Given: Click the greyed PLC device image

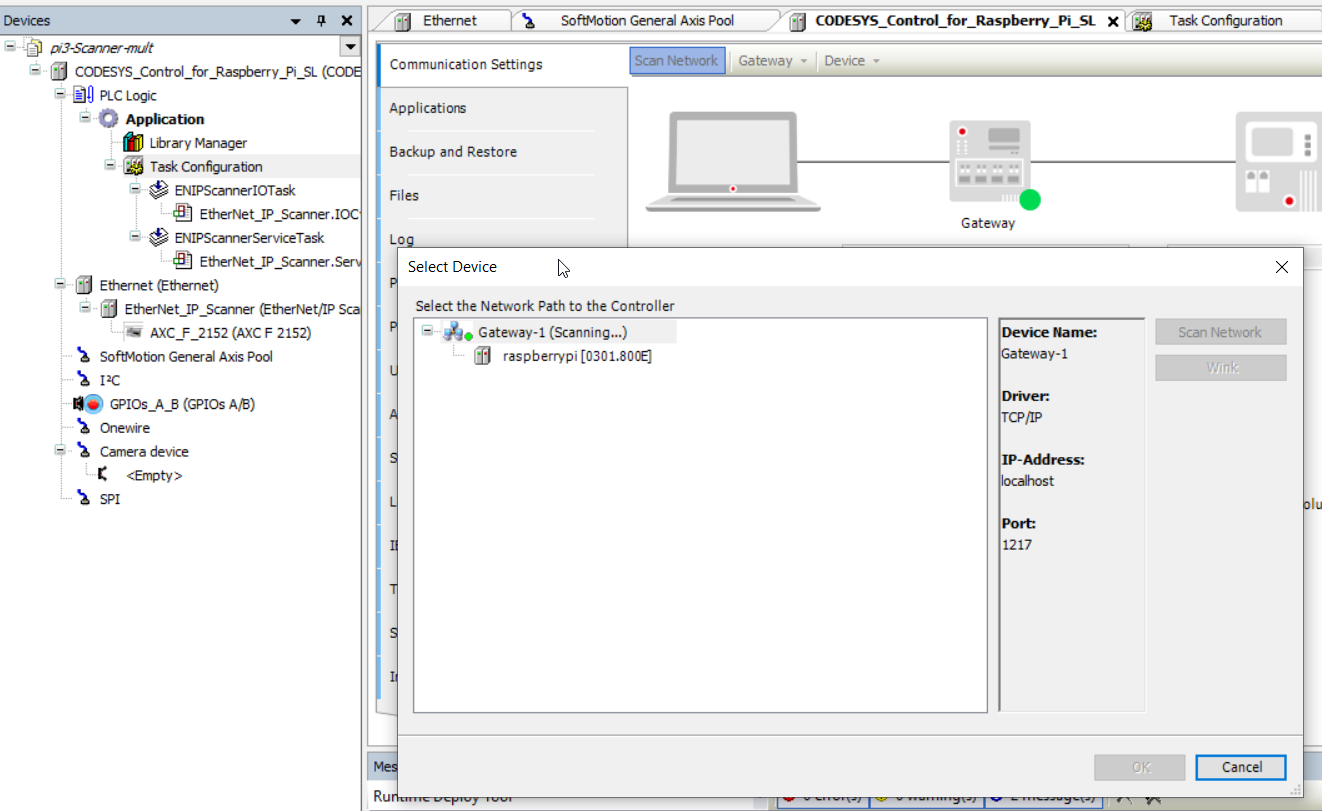Looking at the screenshot, I should point(1278,161).
